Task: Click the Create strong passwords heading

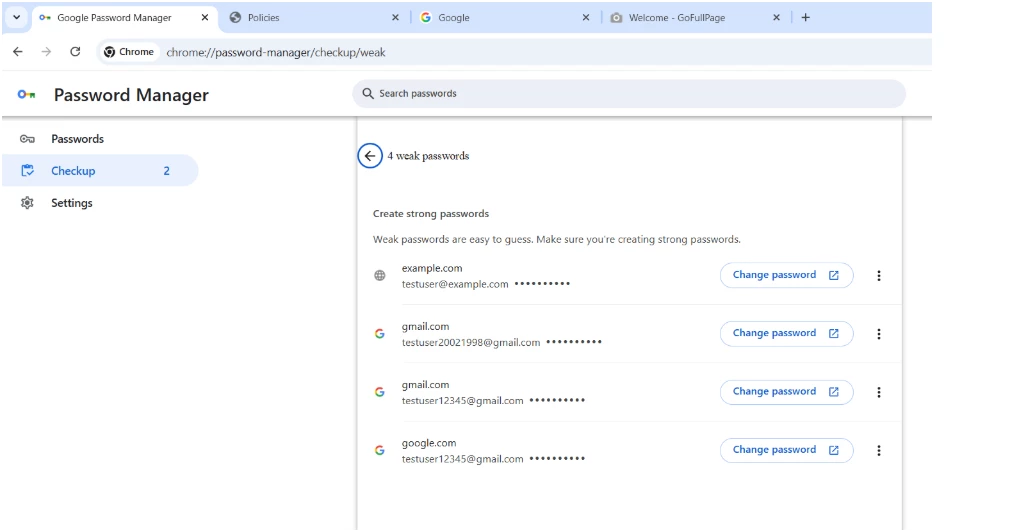Action: (x=431, y=213)
